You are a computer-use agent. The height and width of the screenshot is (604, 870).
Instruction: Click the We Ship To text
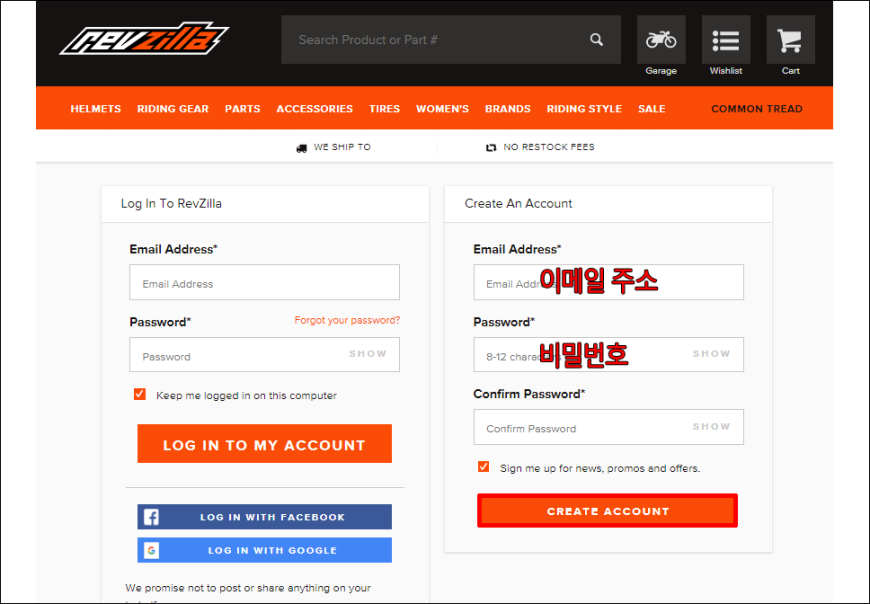(342, 147)
